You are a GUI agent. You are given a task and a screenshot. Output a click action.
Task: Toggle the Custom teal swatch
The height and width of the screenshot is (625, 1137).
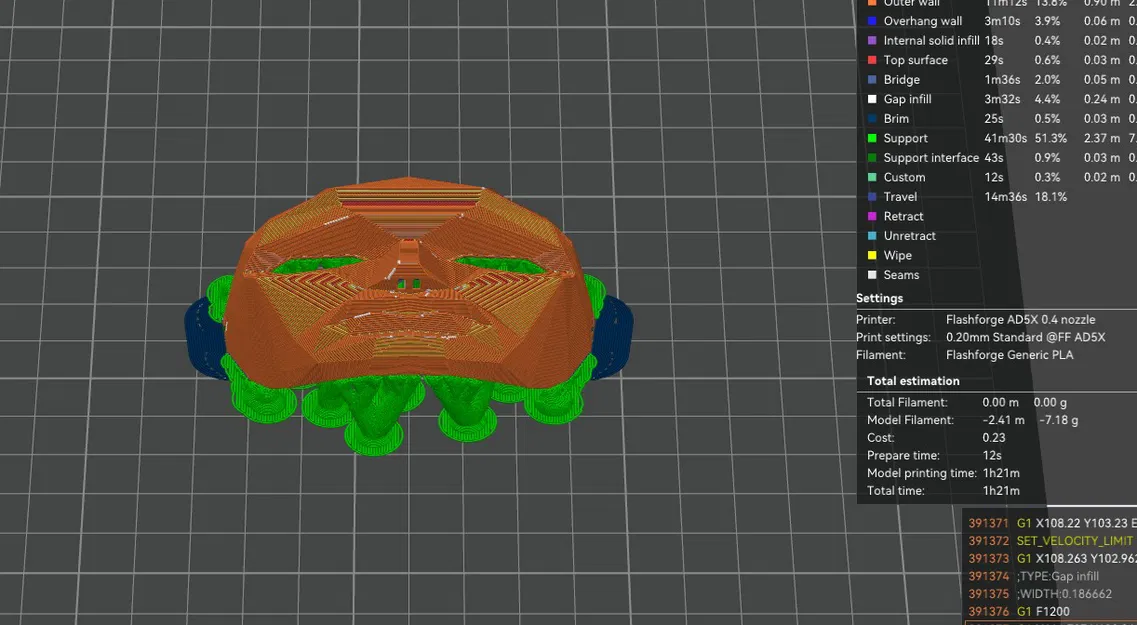point(872,178)
